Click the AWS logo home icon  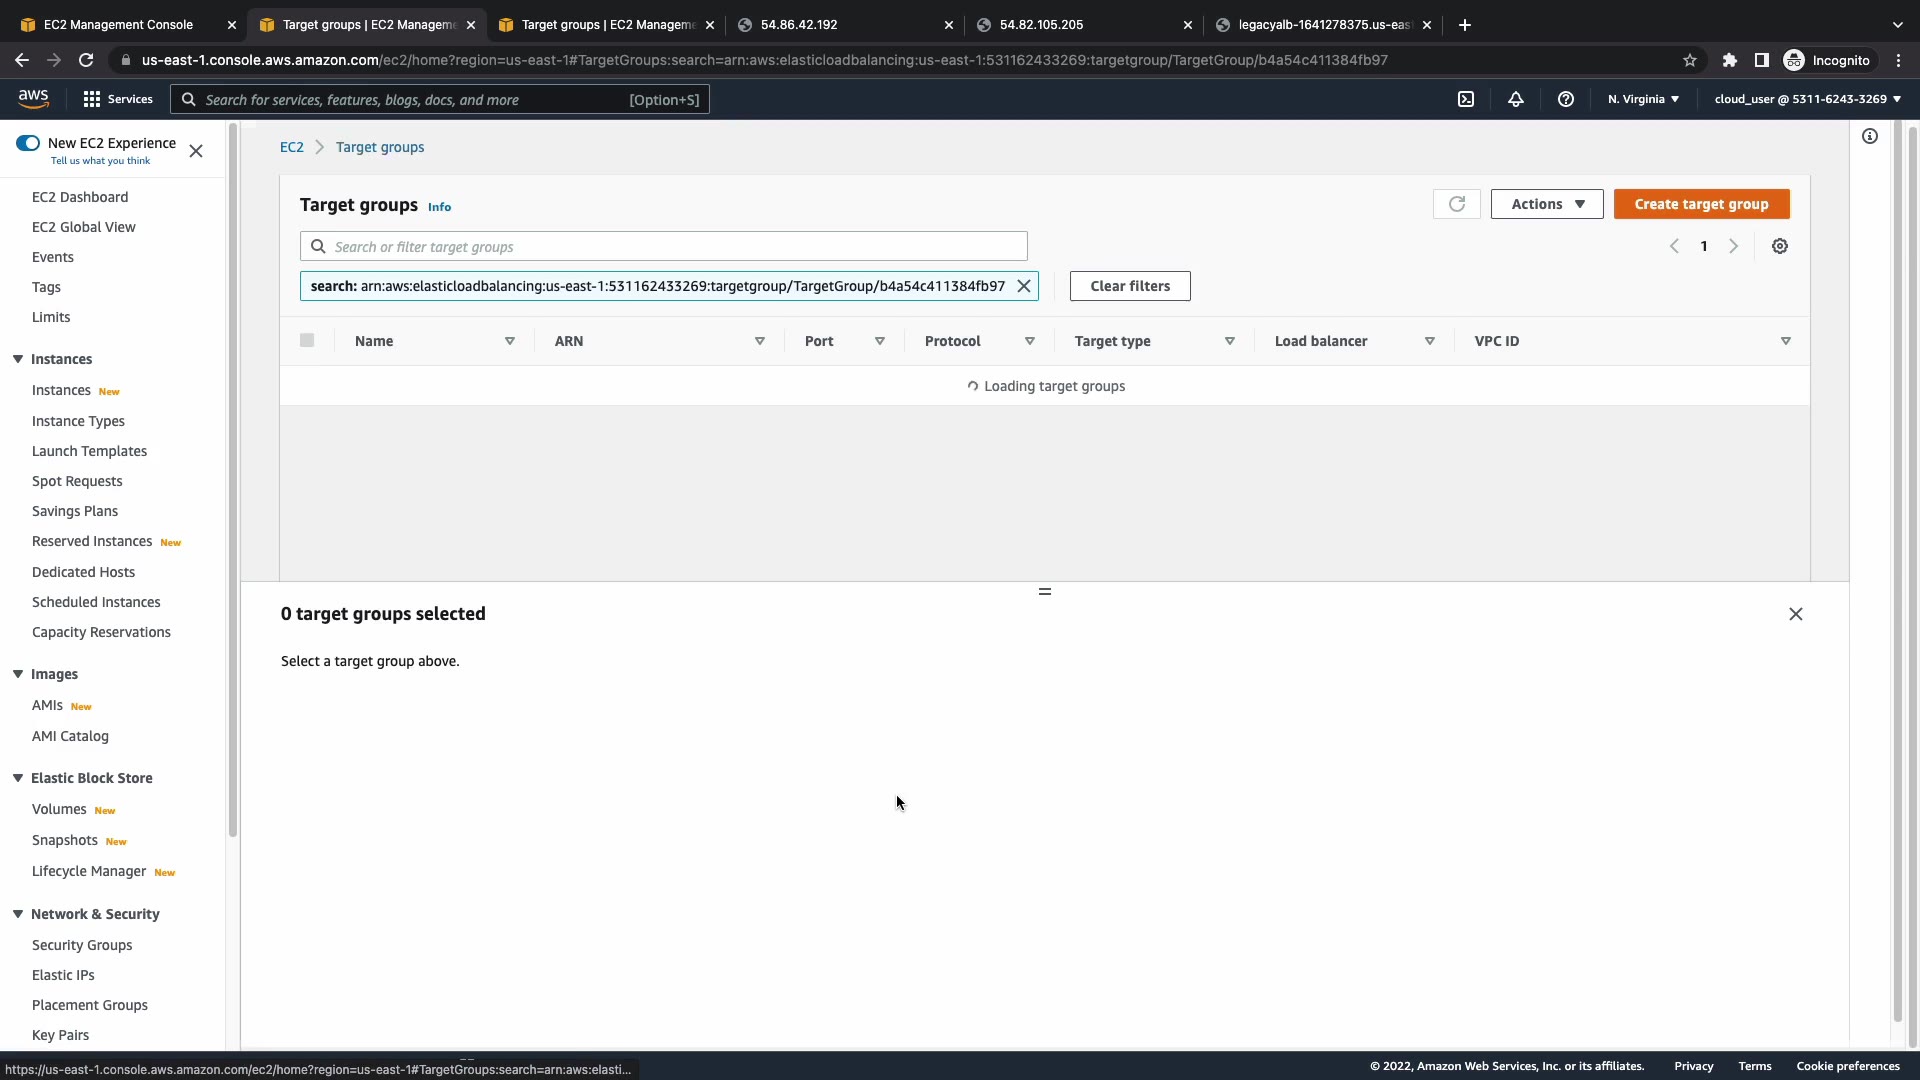33,98
